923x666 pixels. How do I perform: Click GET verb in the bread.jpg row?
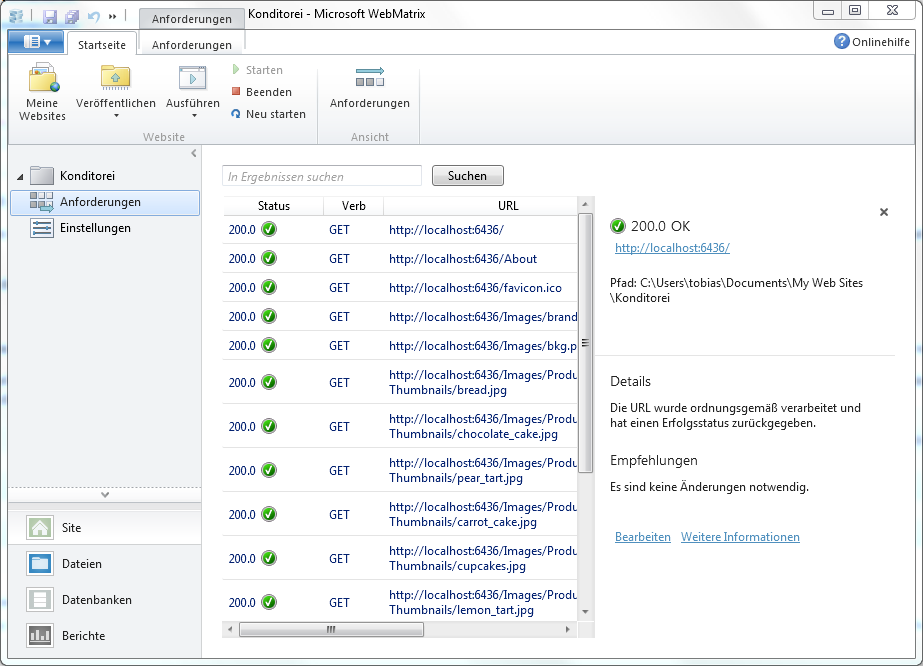pyautogui.click(x=339, y=383)
